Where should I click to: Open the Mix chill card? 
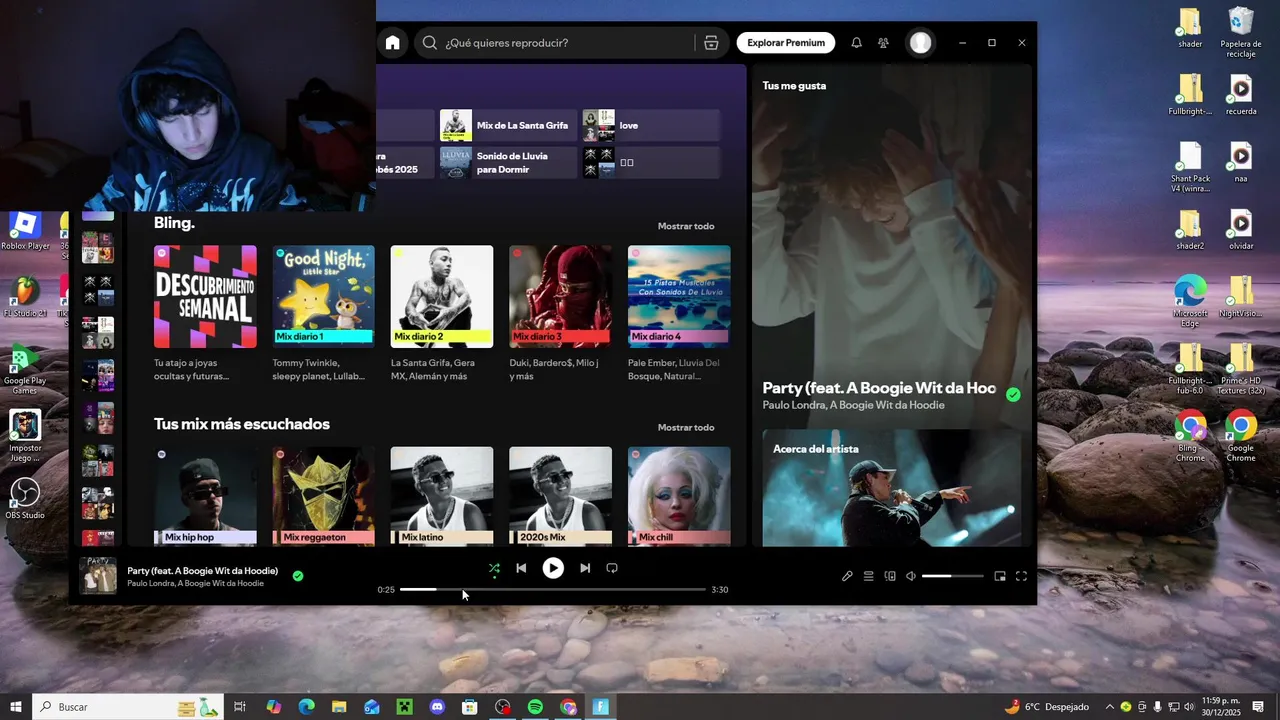pyautogui.click(x=679, y=496)
